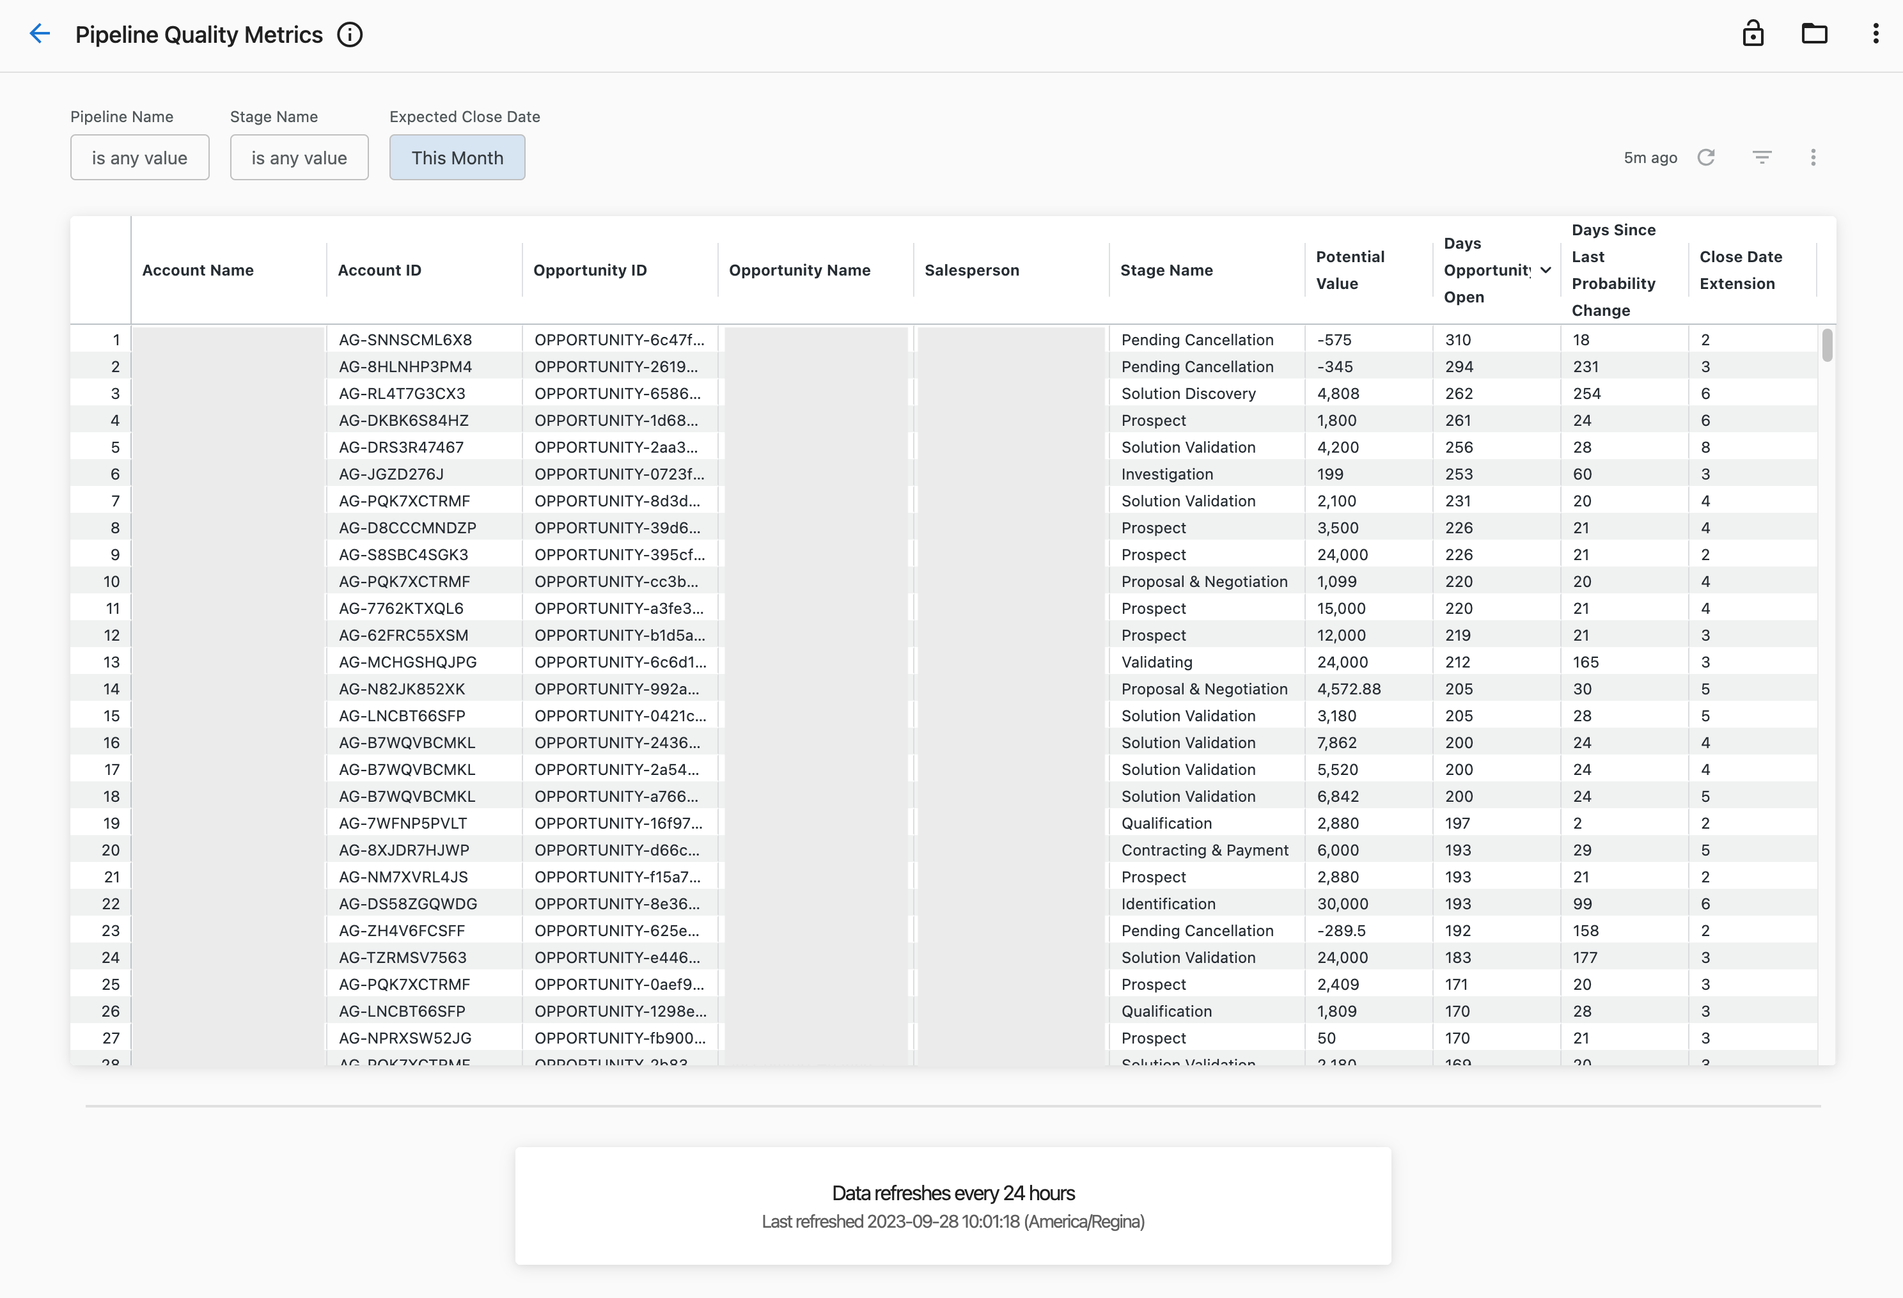This screenshot has width=1903, height=1298.
Task: Open Stage Name filter 'is any value'
Action: (x=299, y=158)
